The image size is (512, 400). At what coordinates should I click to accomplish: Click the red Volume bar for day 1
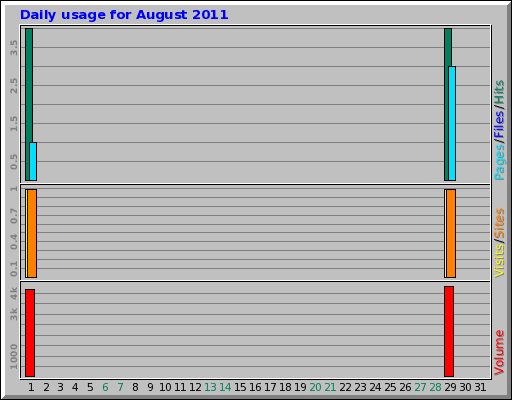[x=30, y=333]
